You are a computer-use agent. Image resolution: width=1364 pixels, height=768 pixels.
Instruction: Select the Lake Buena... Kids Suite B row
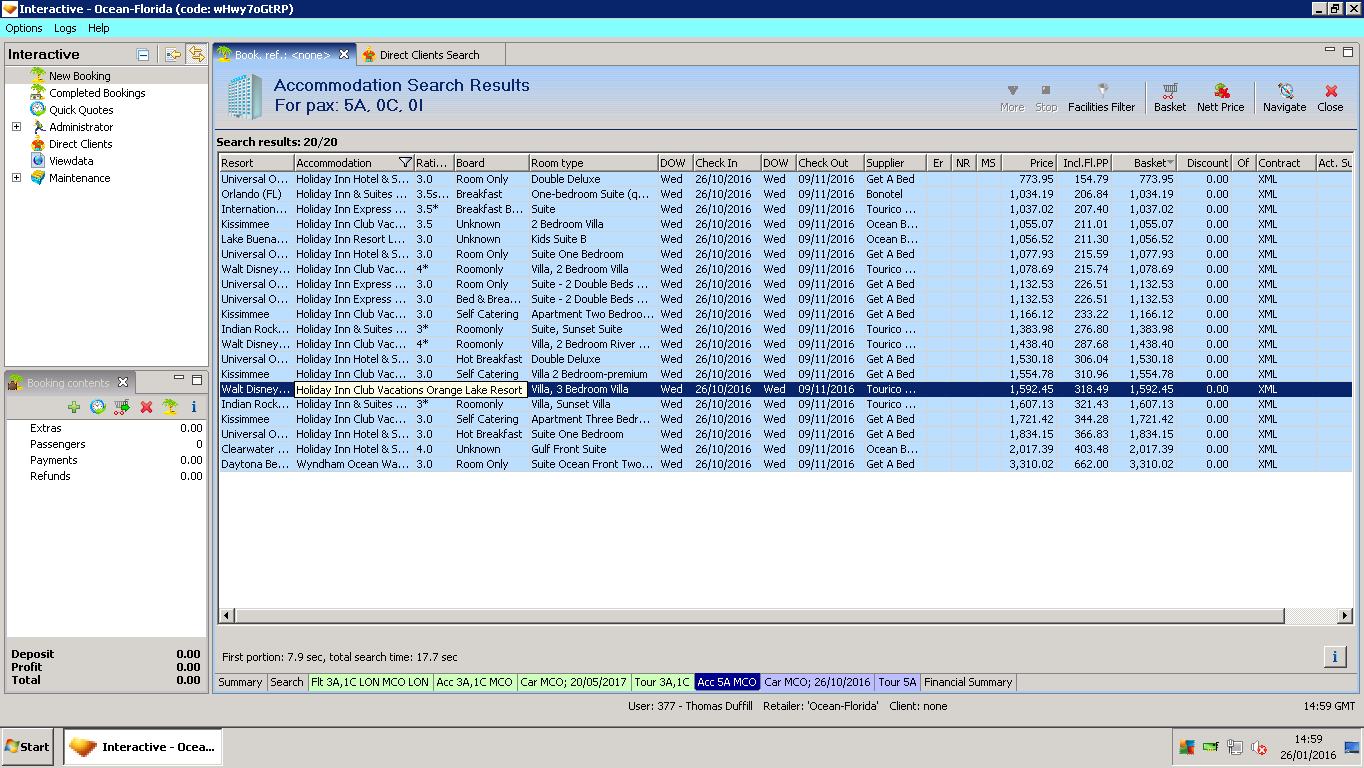[785, 239]
